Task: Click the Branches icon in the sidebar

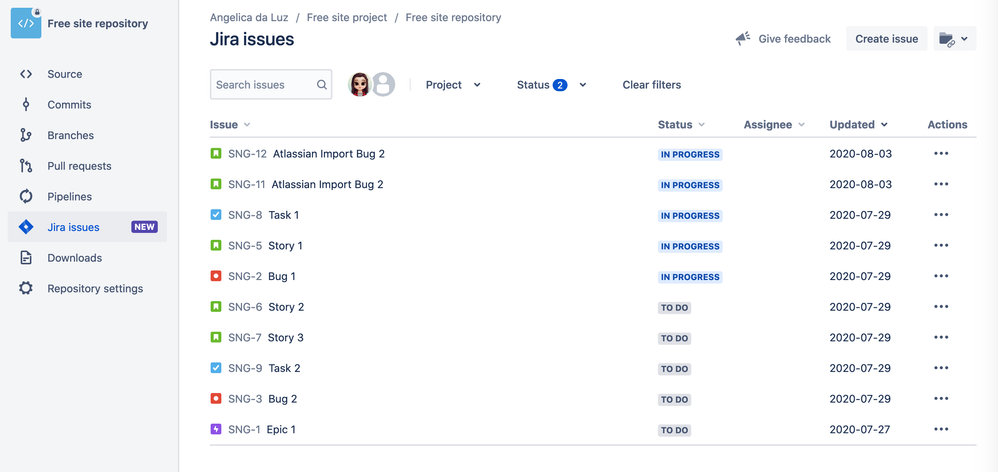Action: 25,135
